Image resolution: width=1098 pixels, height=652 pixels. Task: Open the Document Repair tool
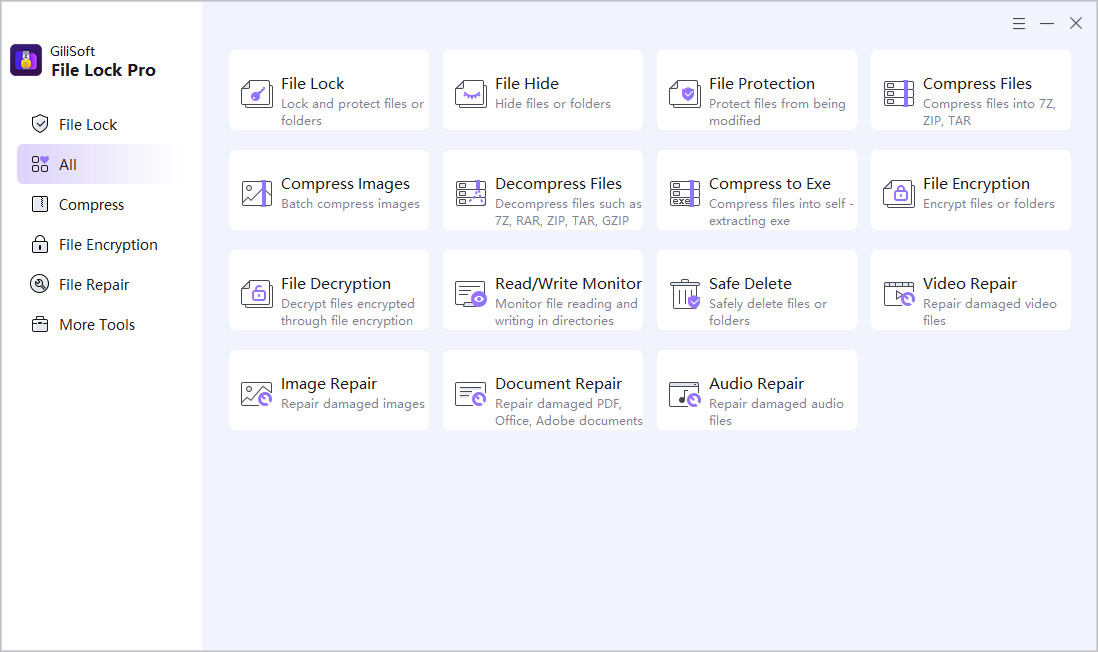pos(542,390)
